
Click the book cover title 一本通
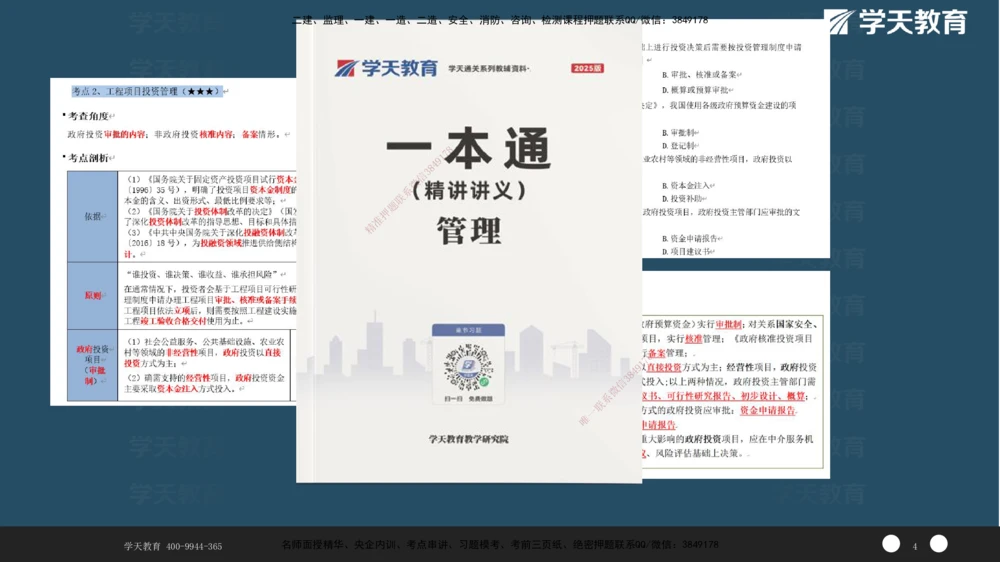click(x=468, y=148)
